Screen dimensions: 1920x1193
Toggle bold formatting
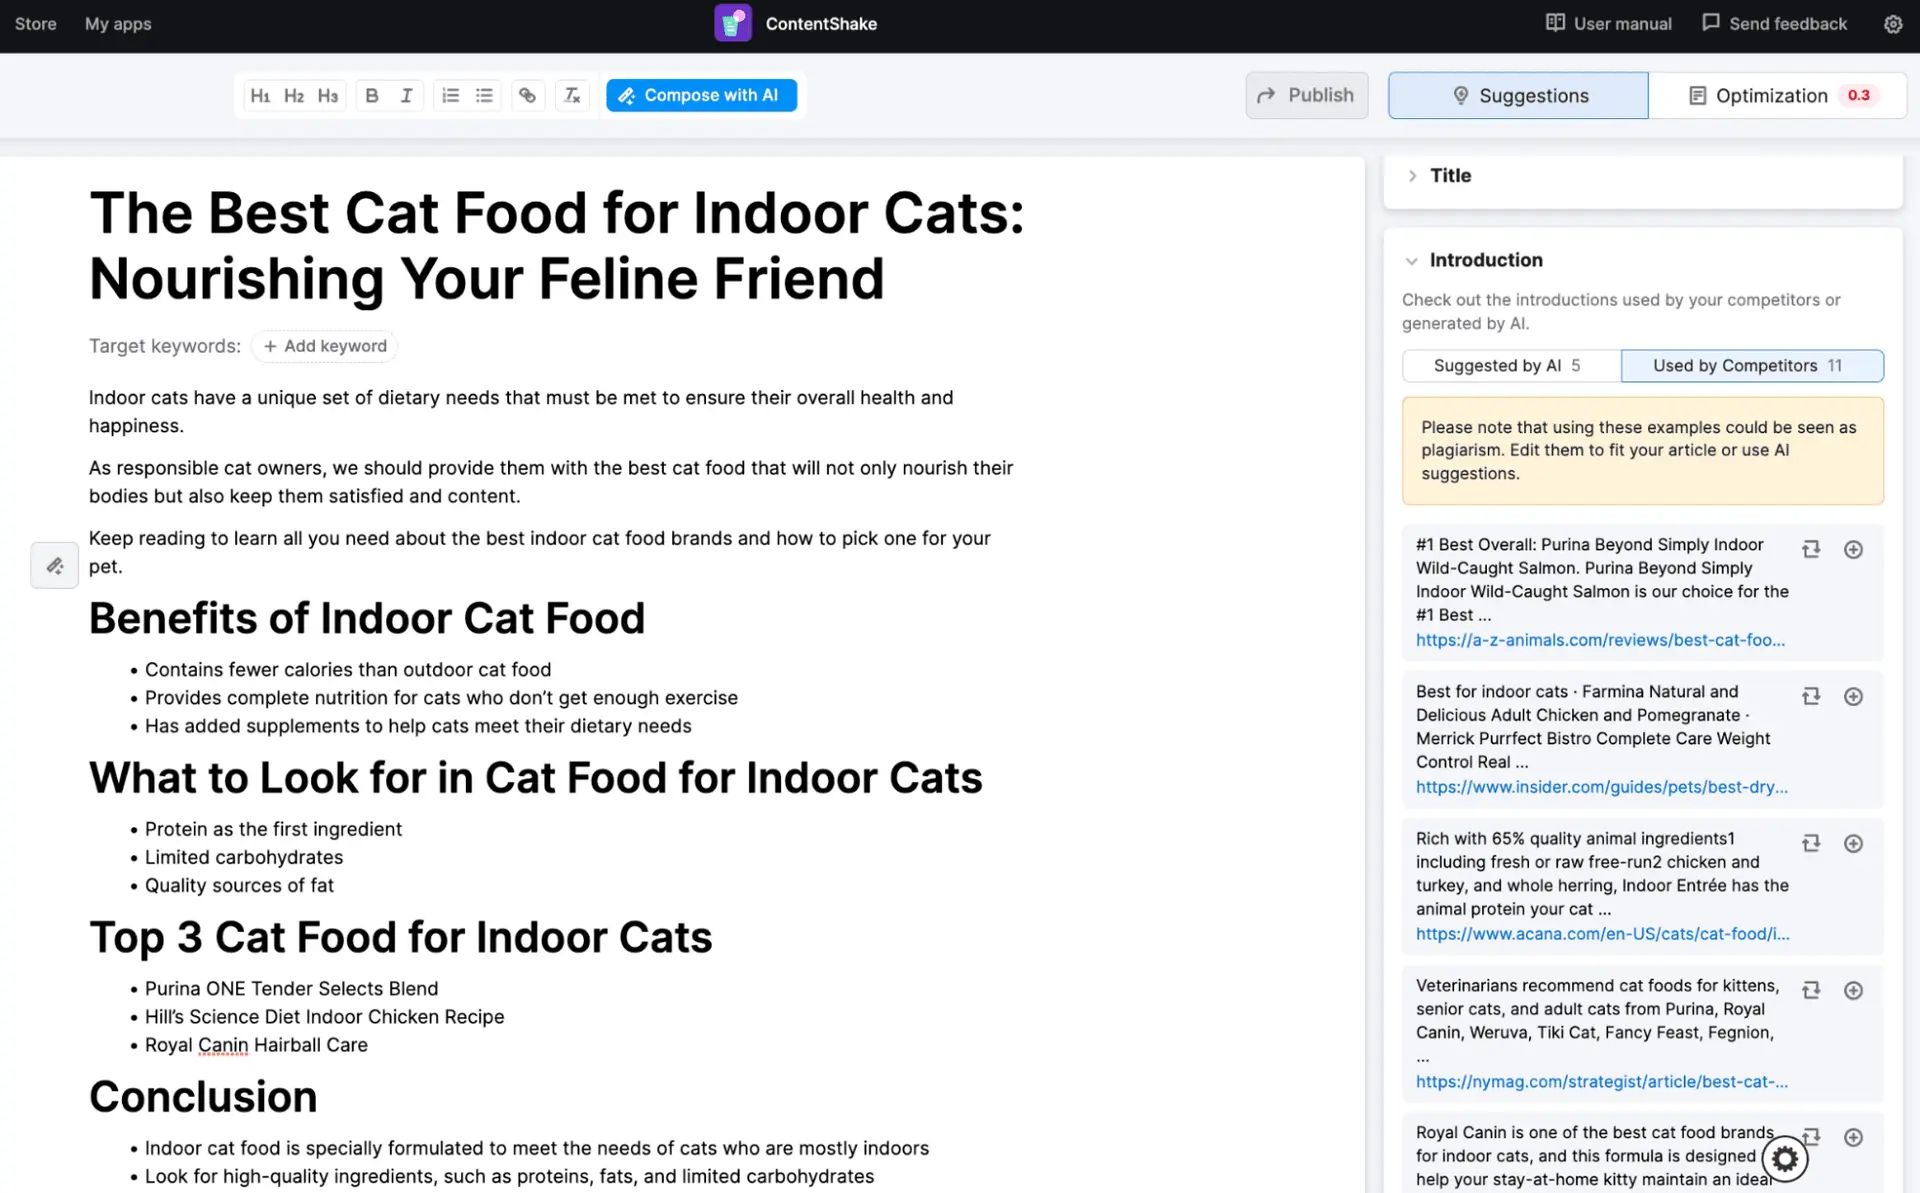point(372,95)
